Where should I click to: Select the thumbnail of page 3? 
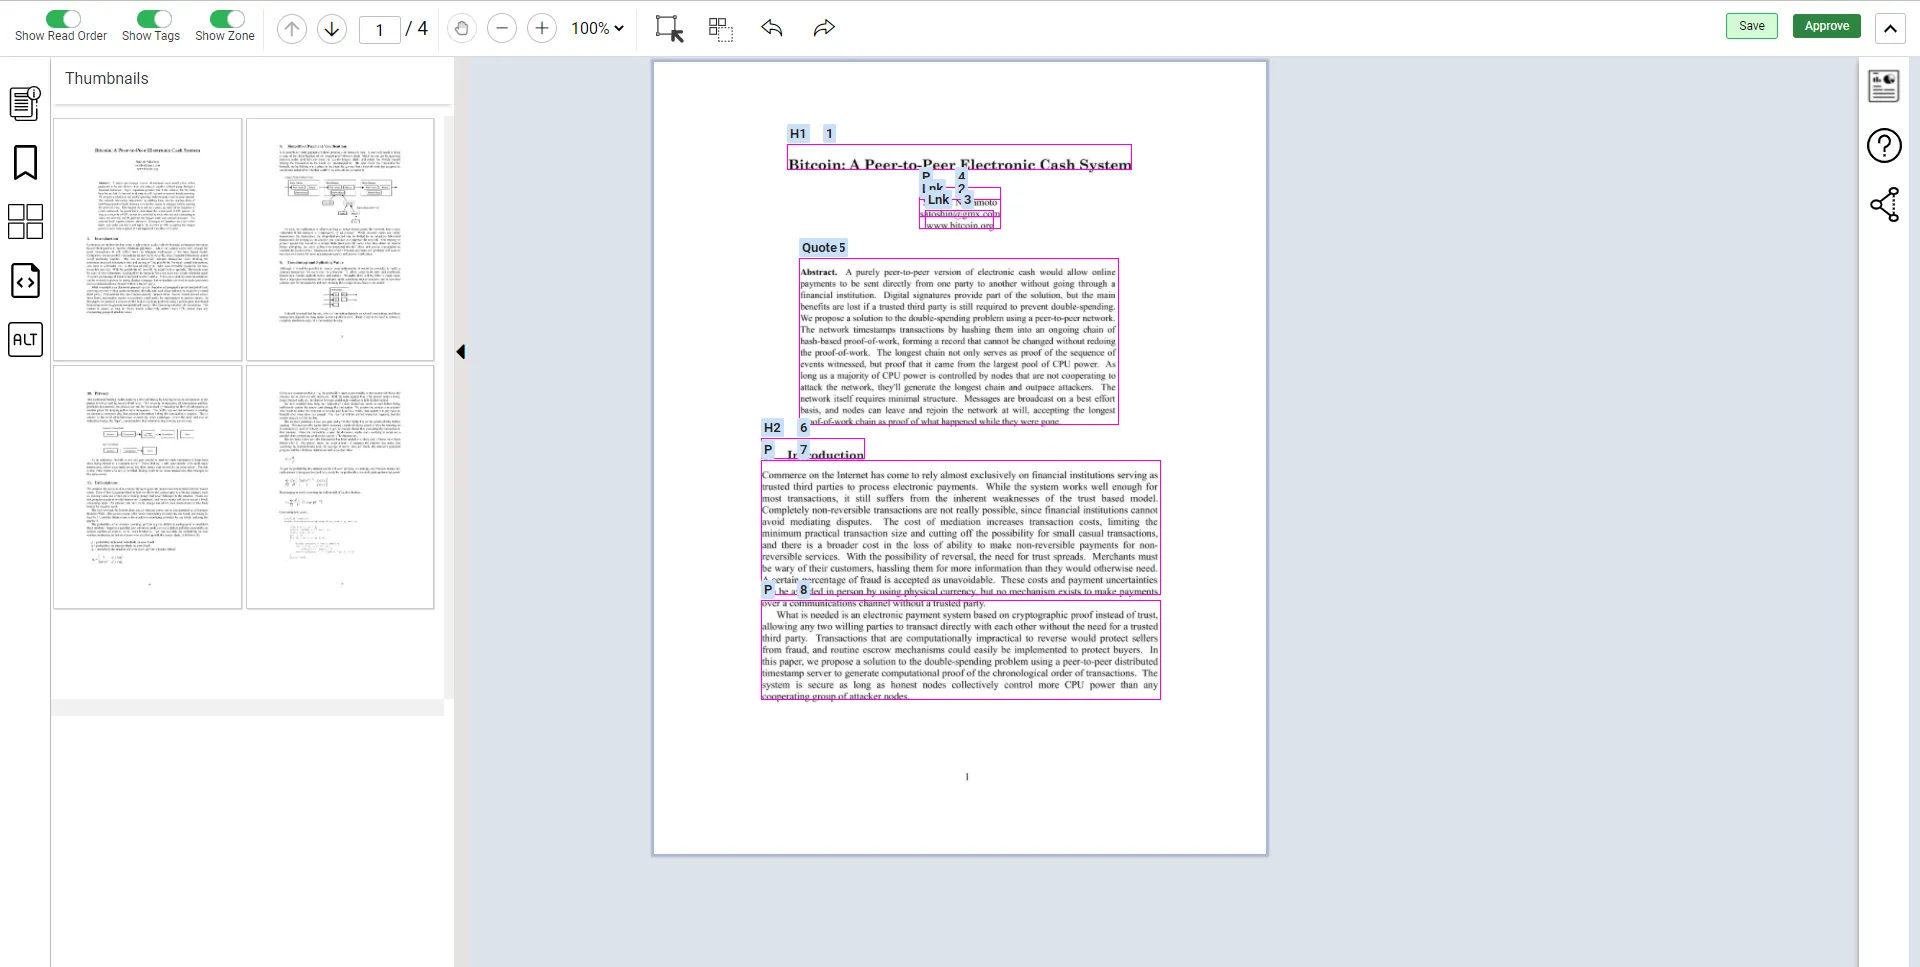point(147,487)
